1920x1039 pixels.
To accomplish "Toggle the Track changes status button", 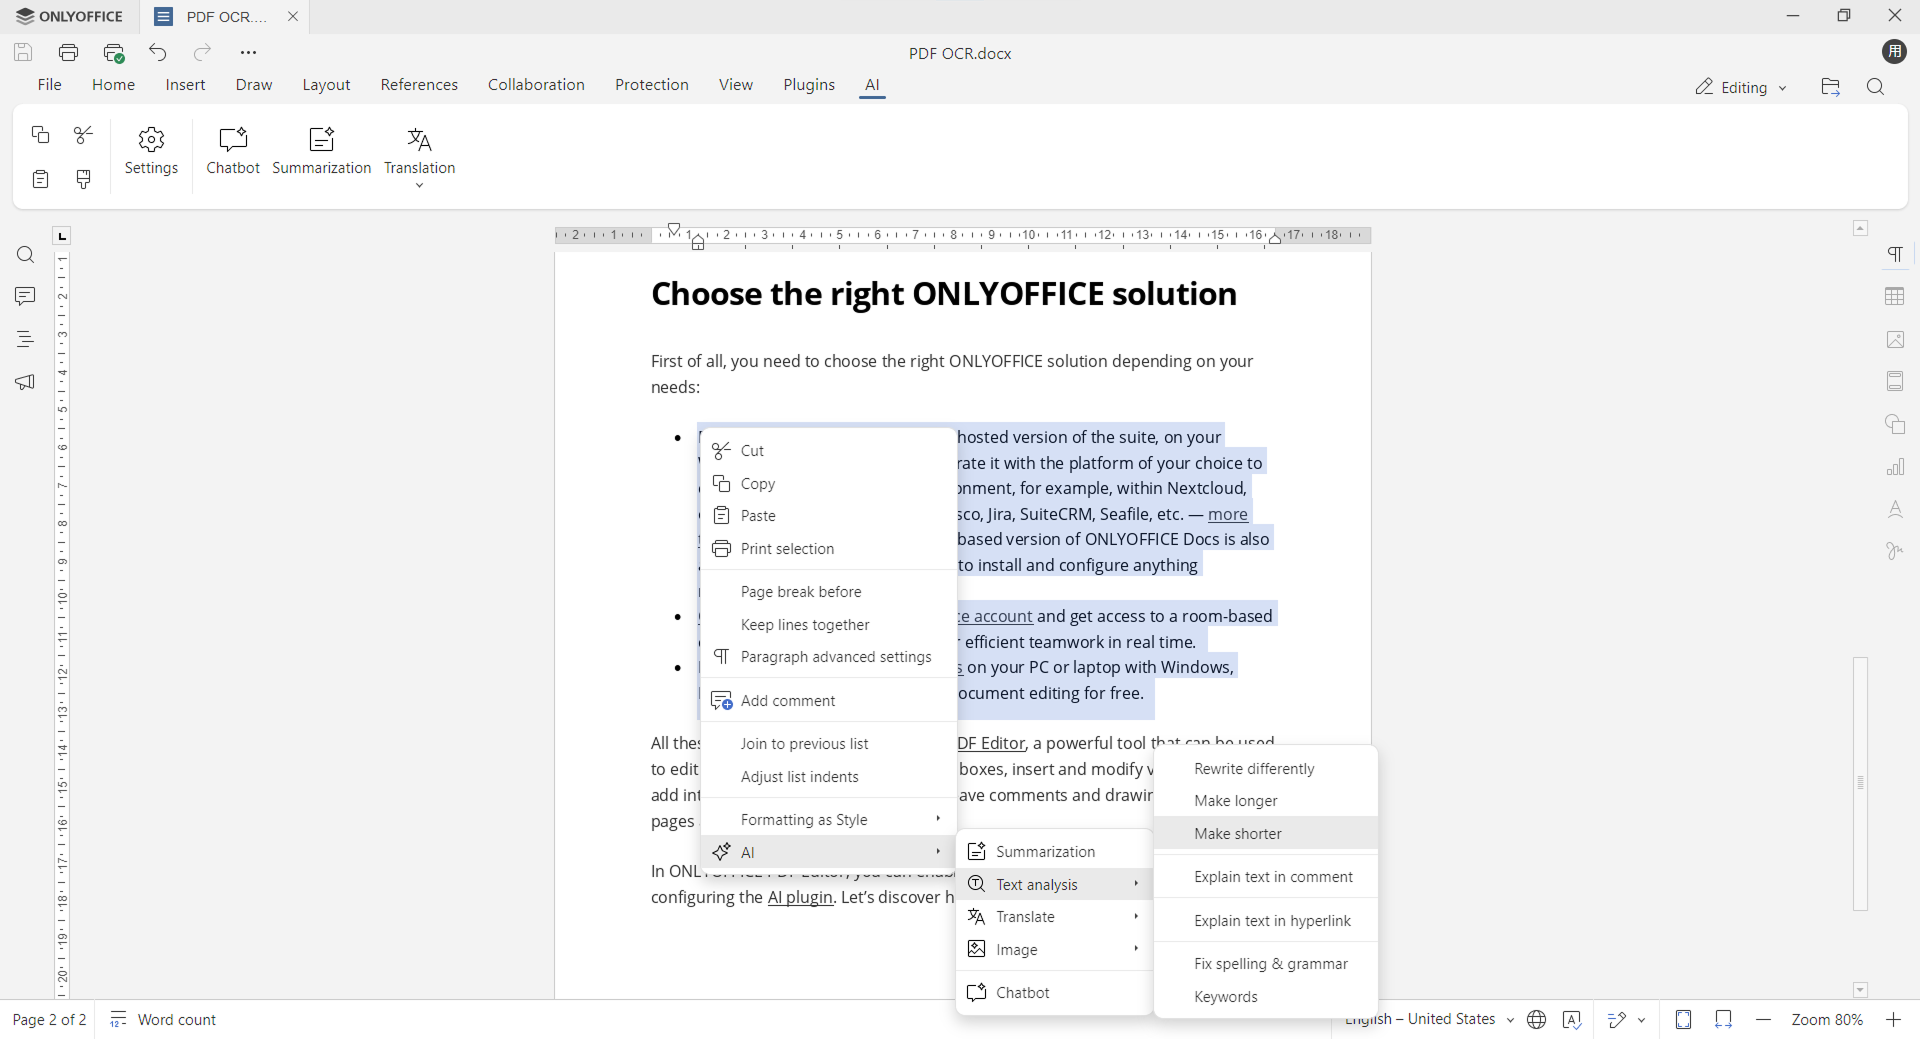I will [1617, 1019].
